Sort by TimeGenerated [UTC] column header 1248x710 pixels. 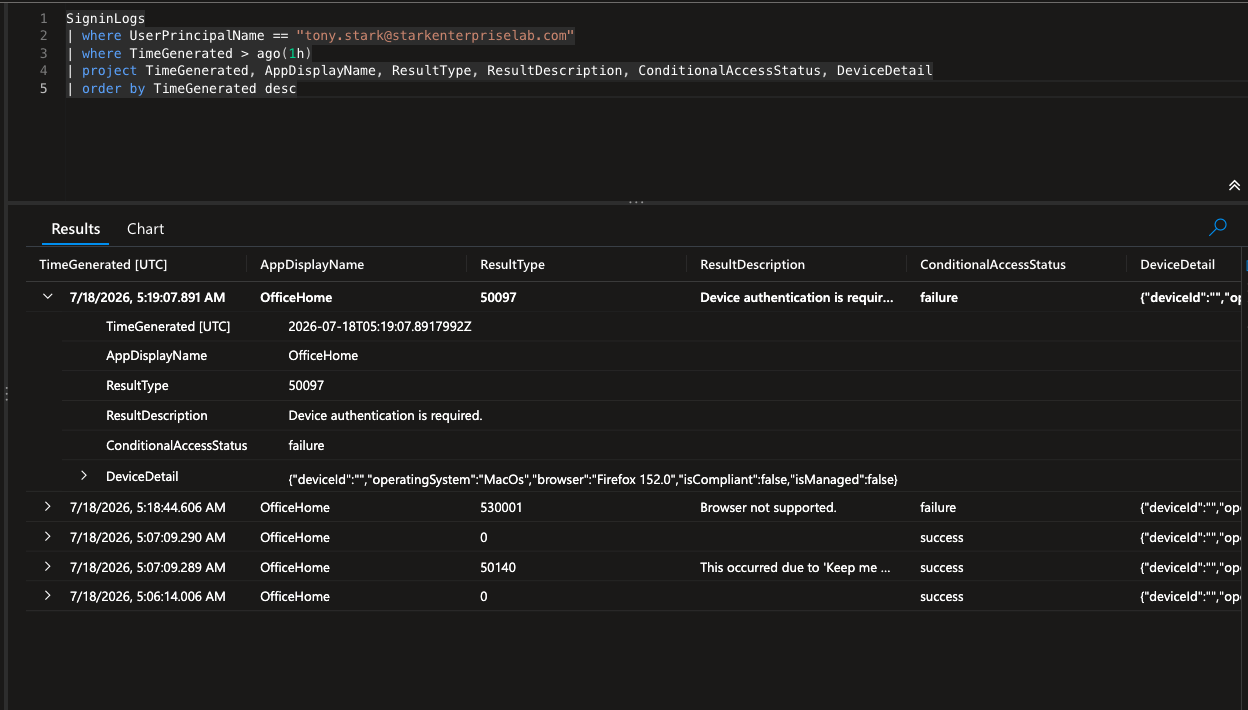point(103,265)
